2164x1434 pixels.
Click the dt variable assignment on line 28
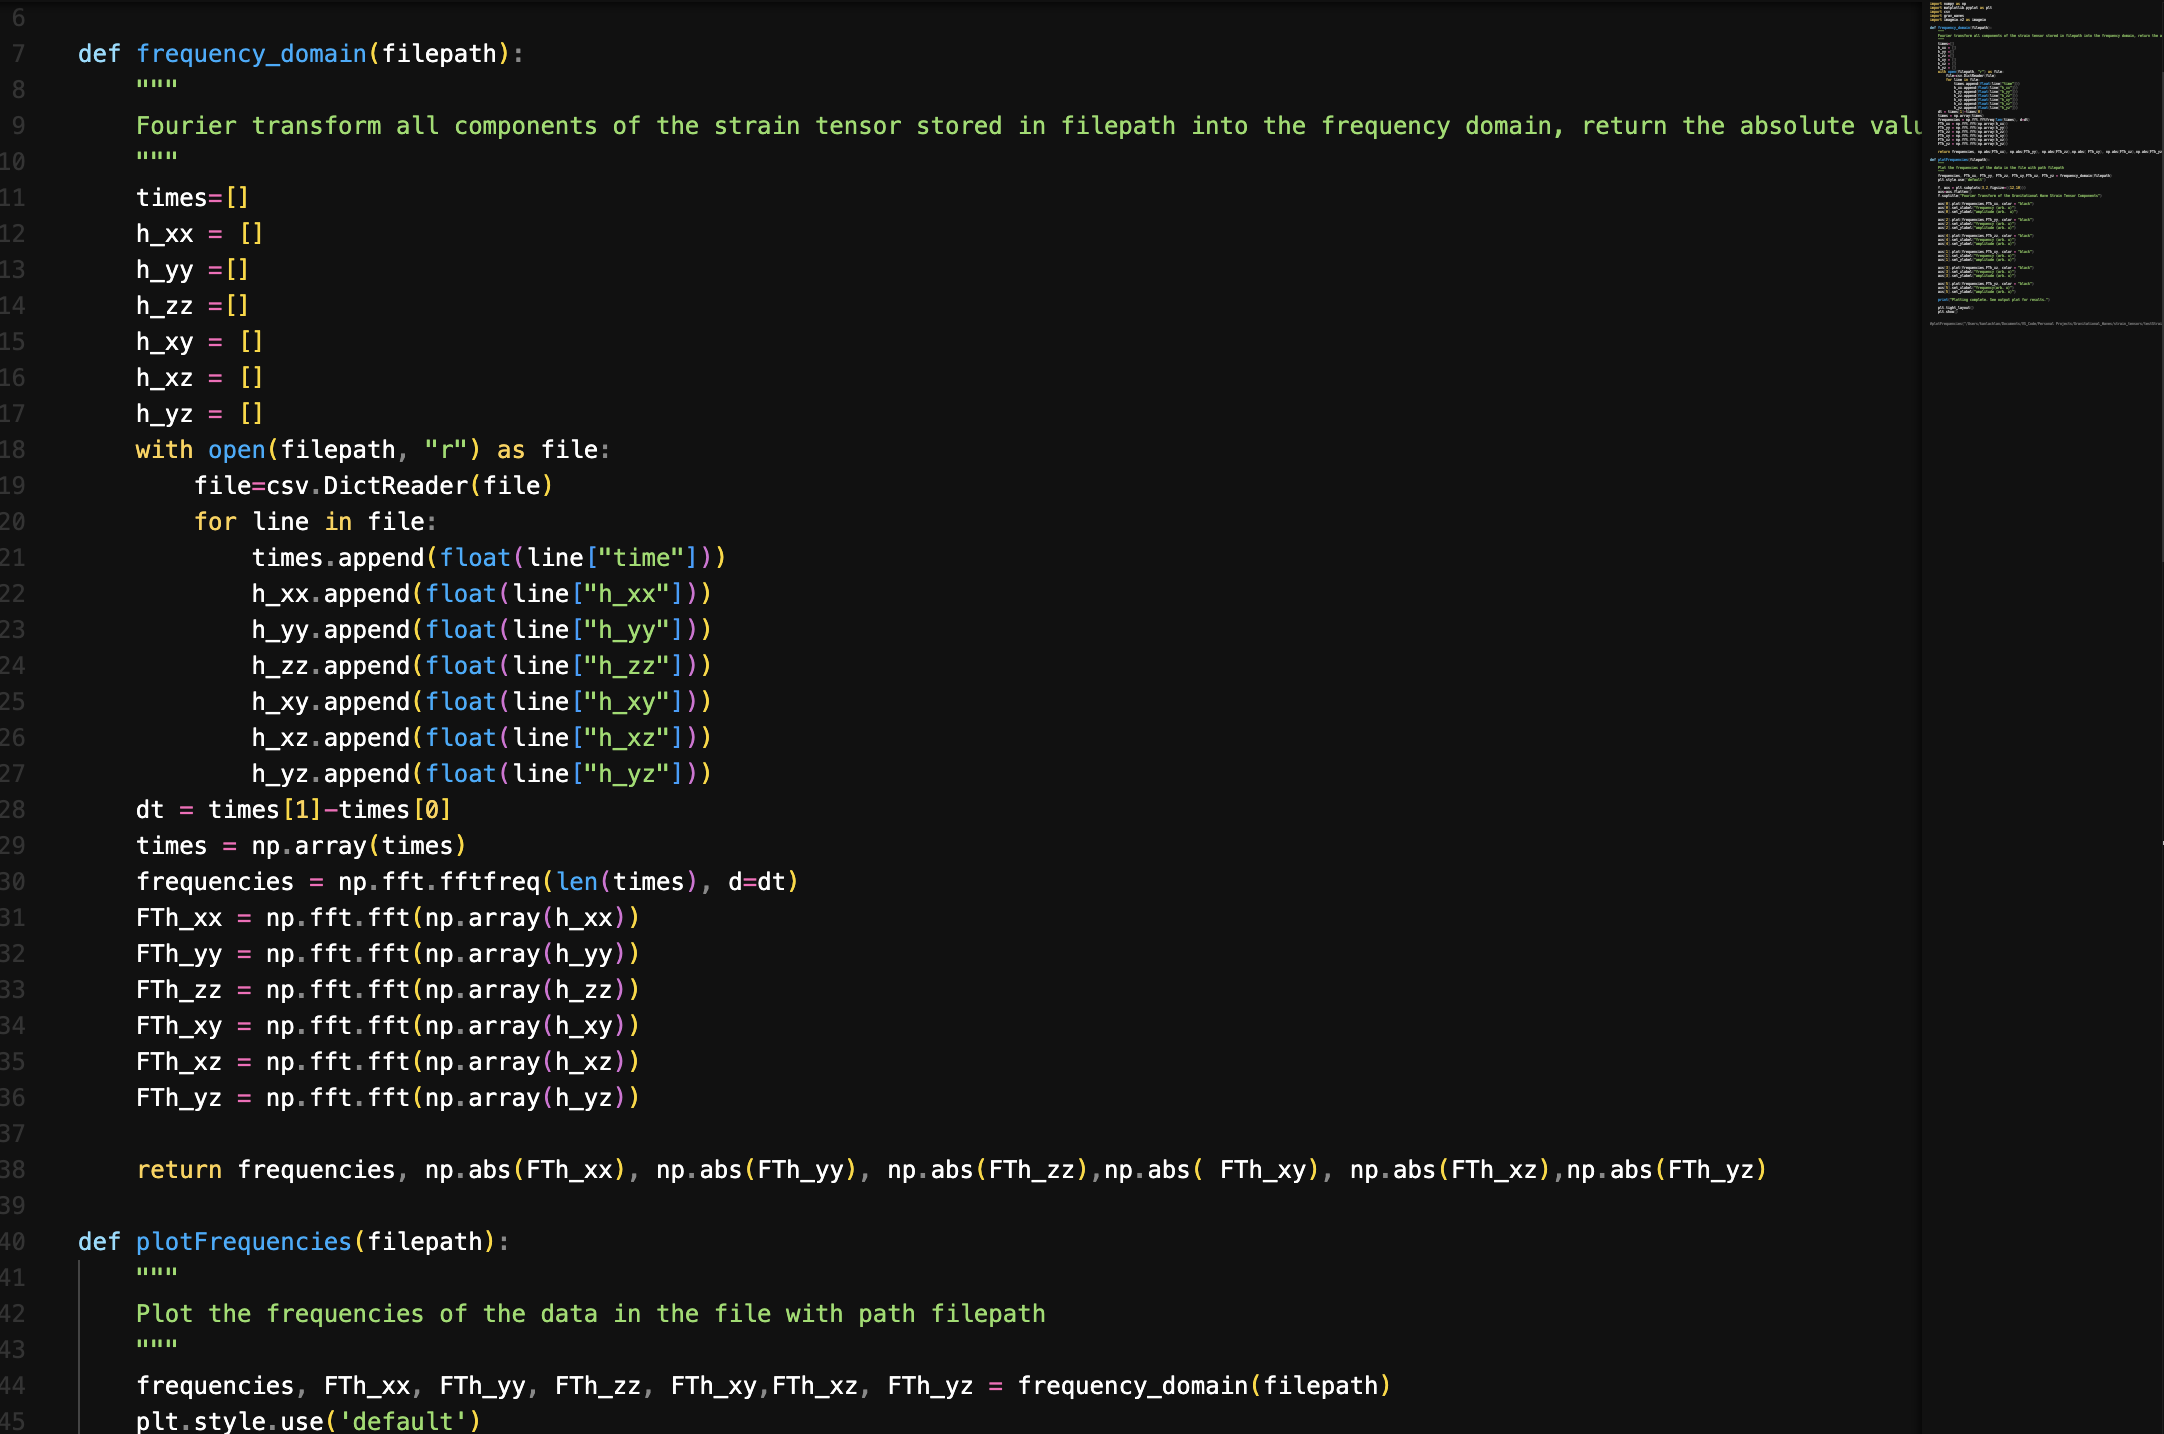[150, 810]
